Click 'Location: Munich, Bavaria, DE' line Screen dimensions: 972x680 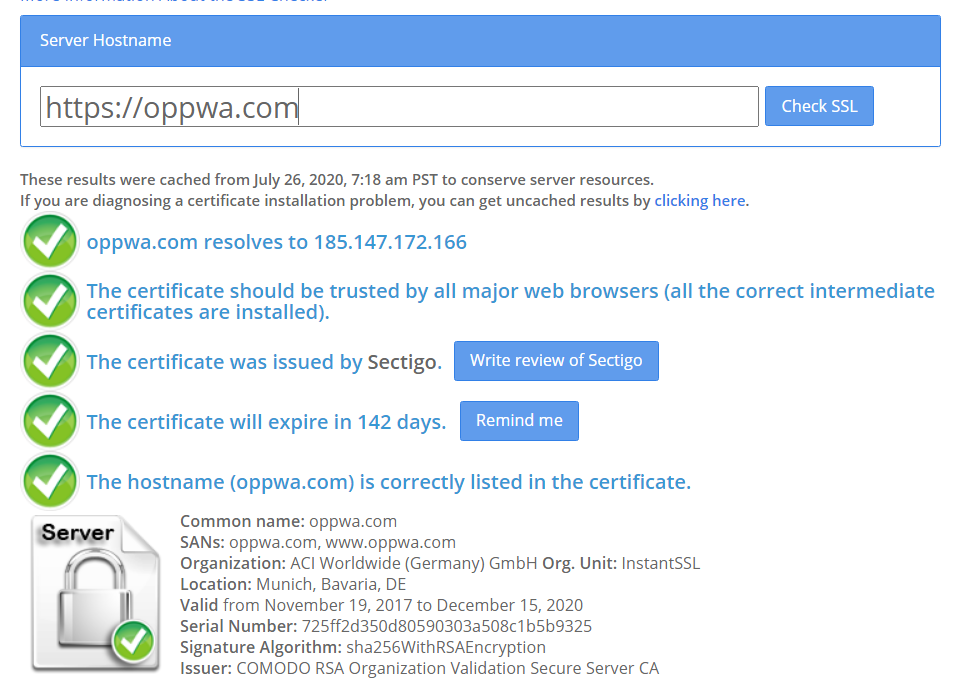293,585
